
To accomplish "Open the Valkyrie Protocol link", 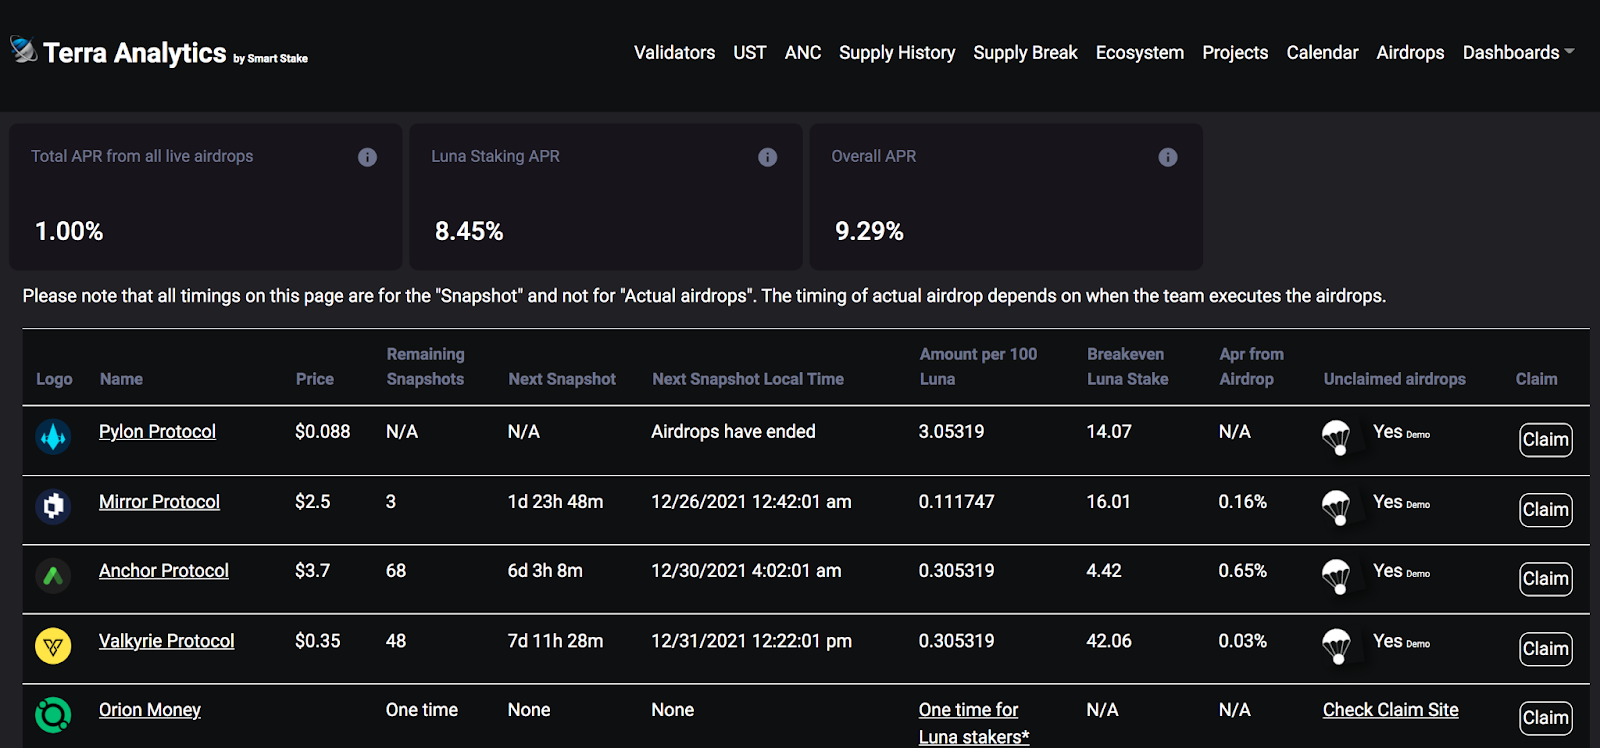I will tap(166, 641).
